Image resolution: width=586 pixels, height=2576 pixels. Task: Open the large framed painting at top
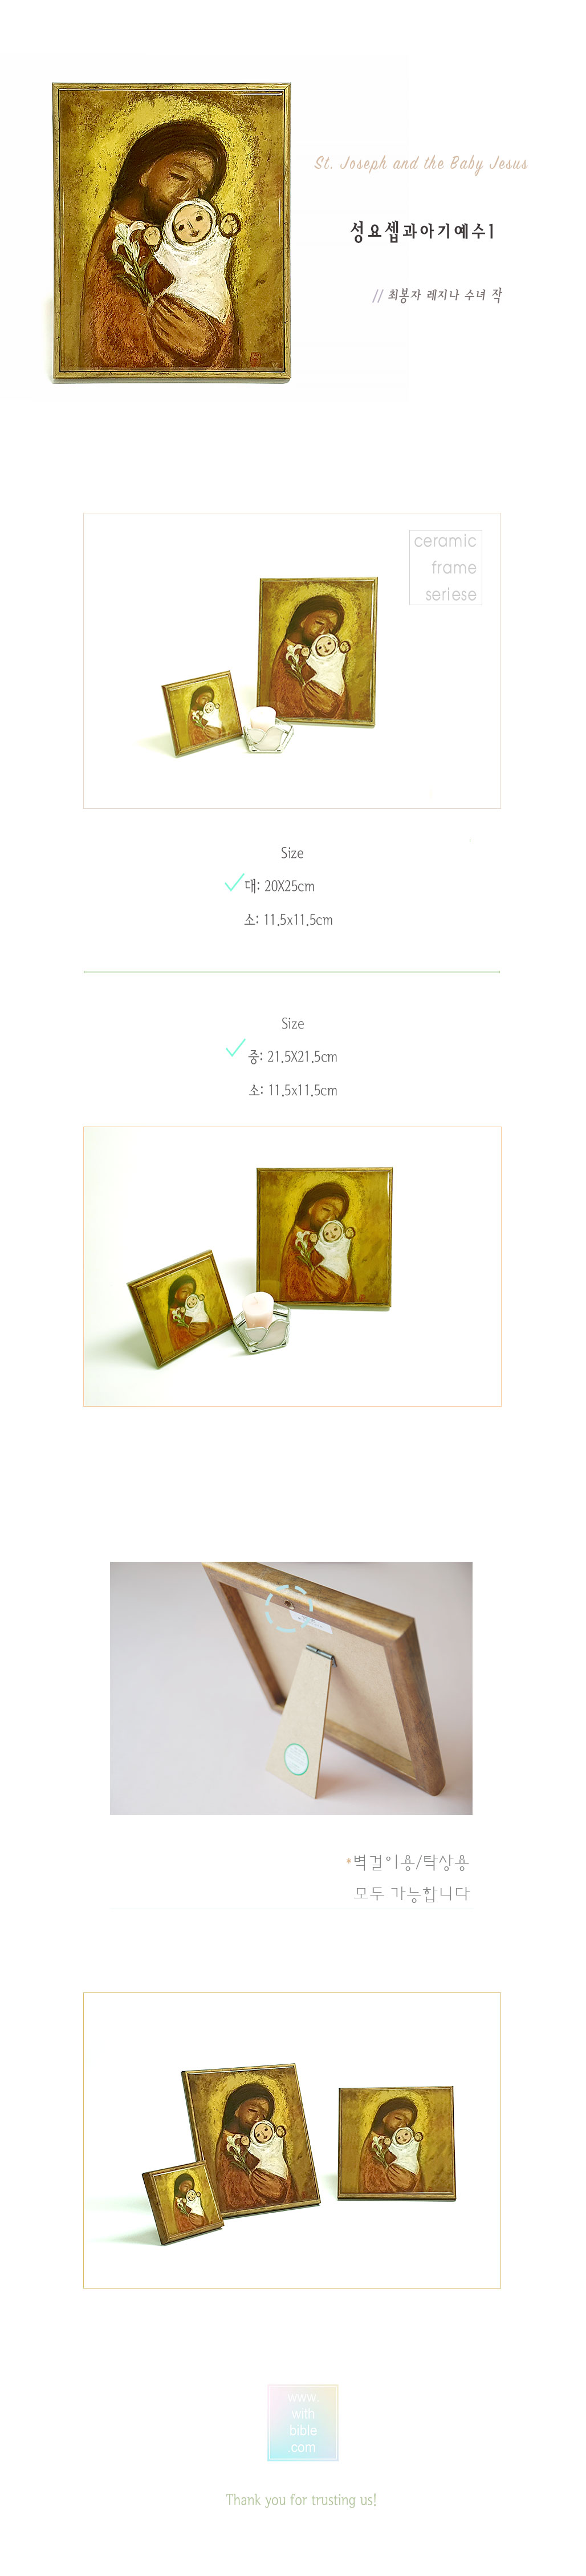tap(172, 232)
